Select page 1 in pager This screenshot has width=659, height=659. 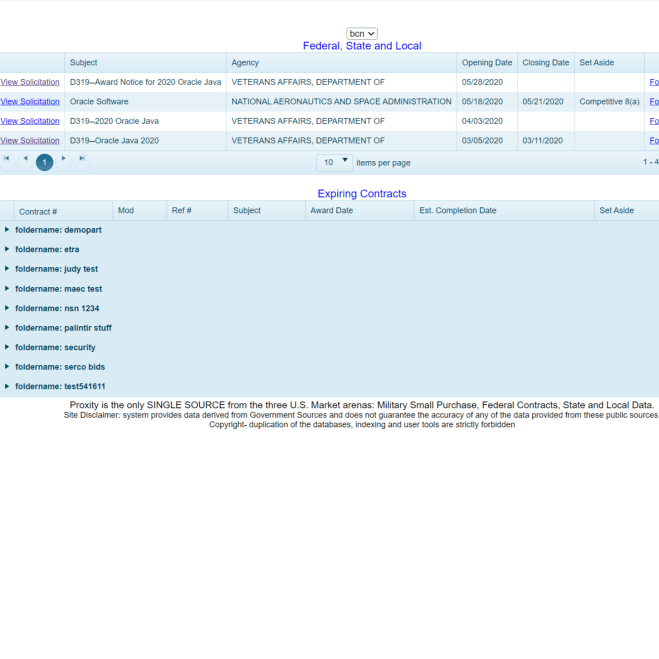(x=45, y=162)
